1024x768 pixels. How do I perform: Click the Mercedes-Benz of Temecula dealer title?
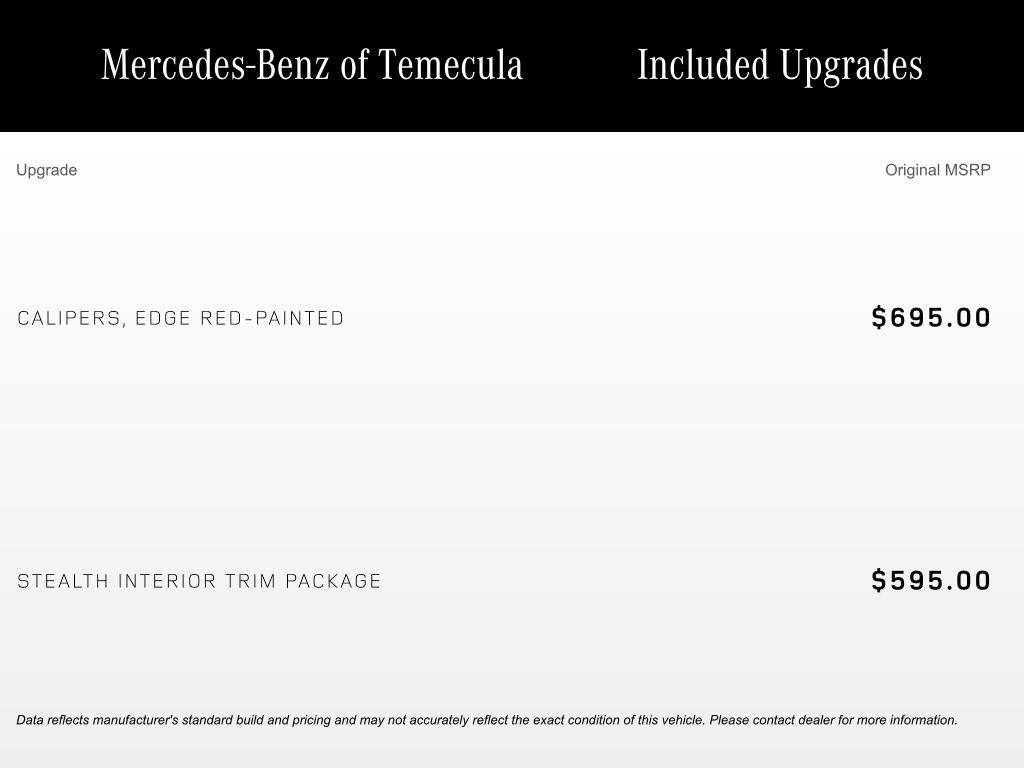click(x=312, y=65)
